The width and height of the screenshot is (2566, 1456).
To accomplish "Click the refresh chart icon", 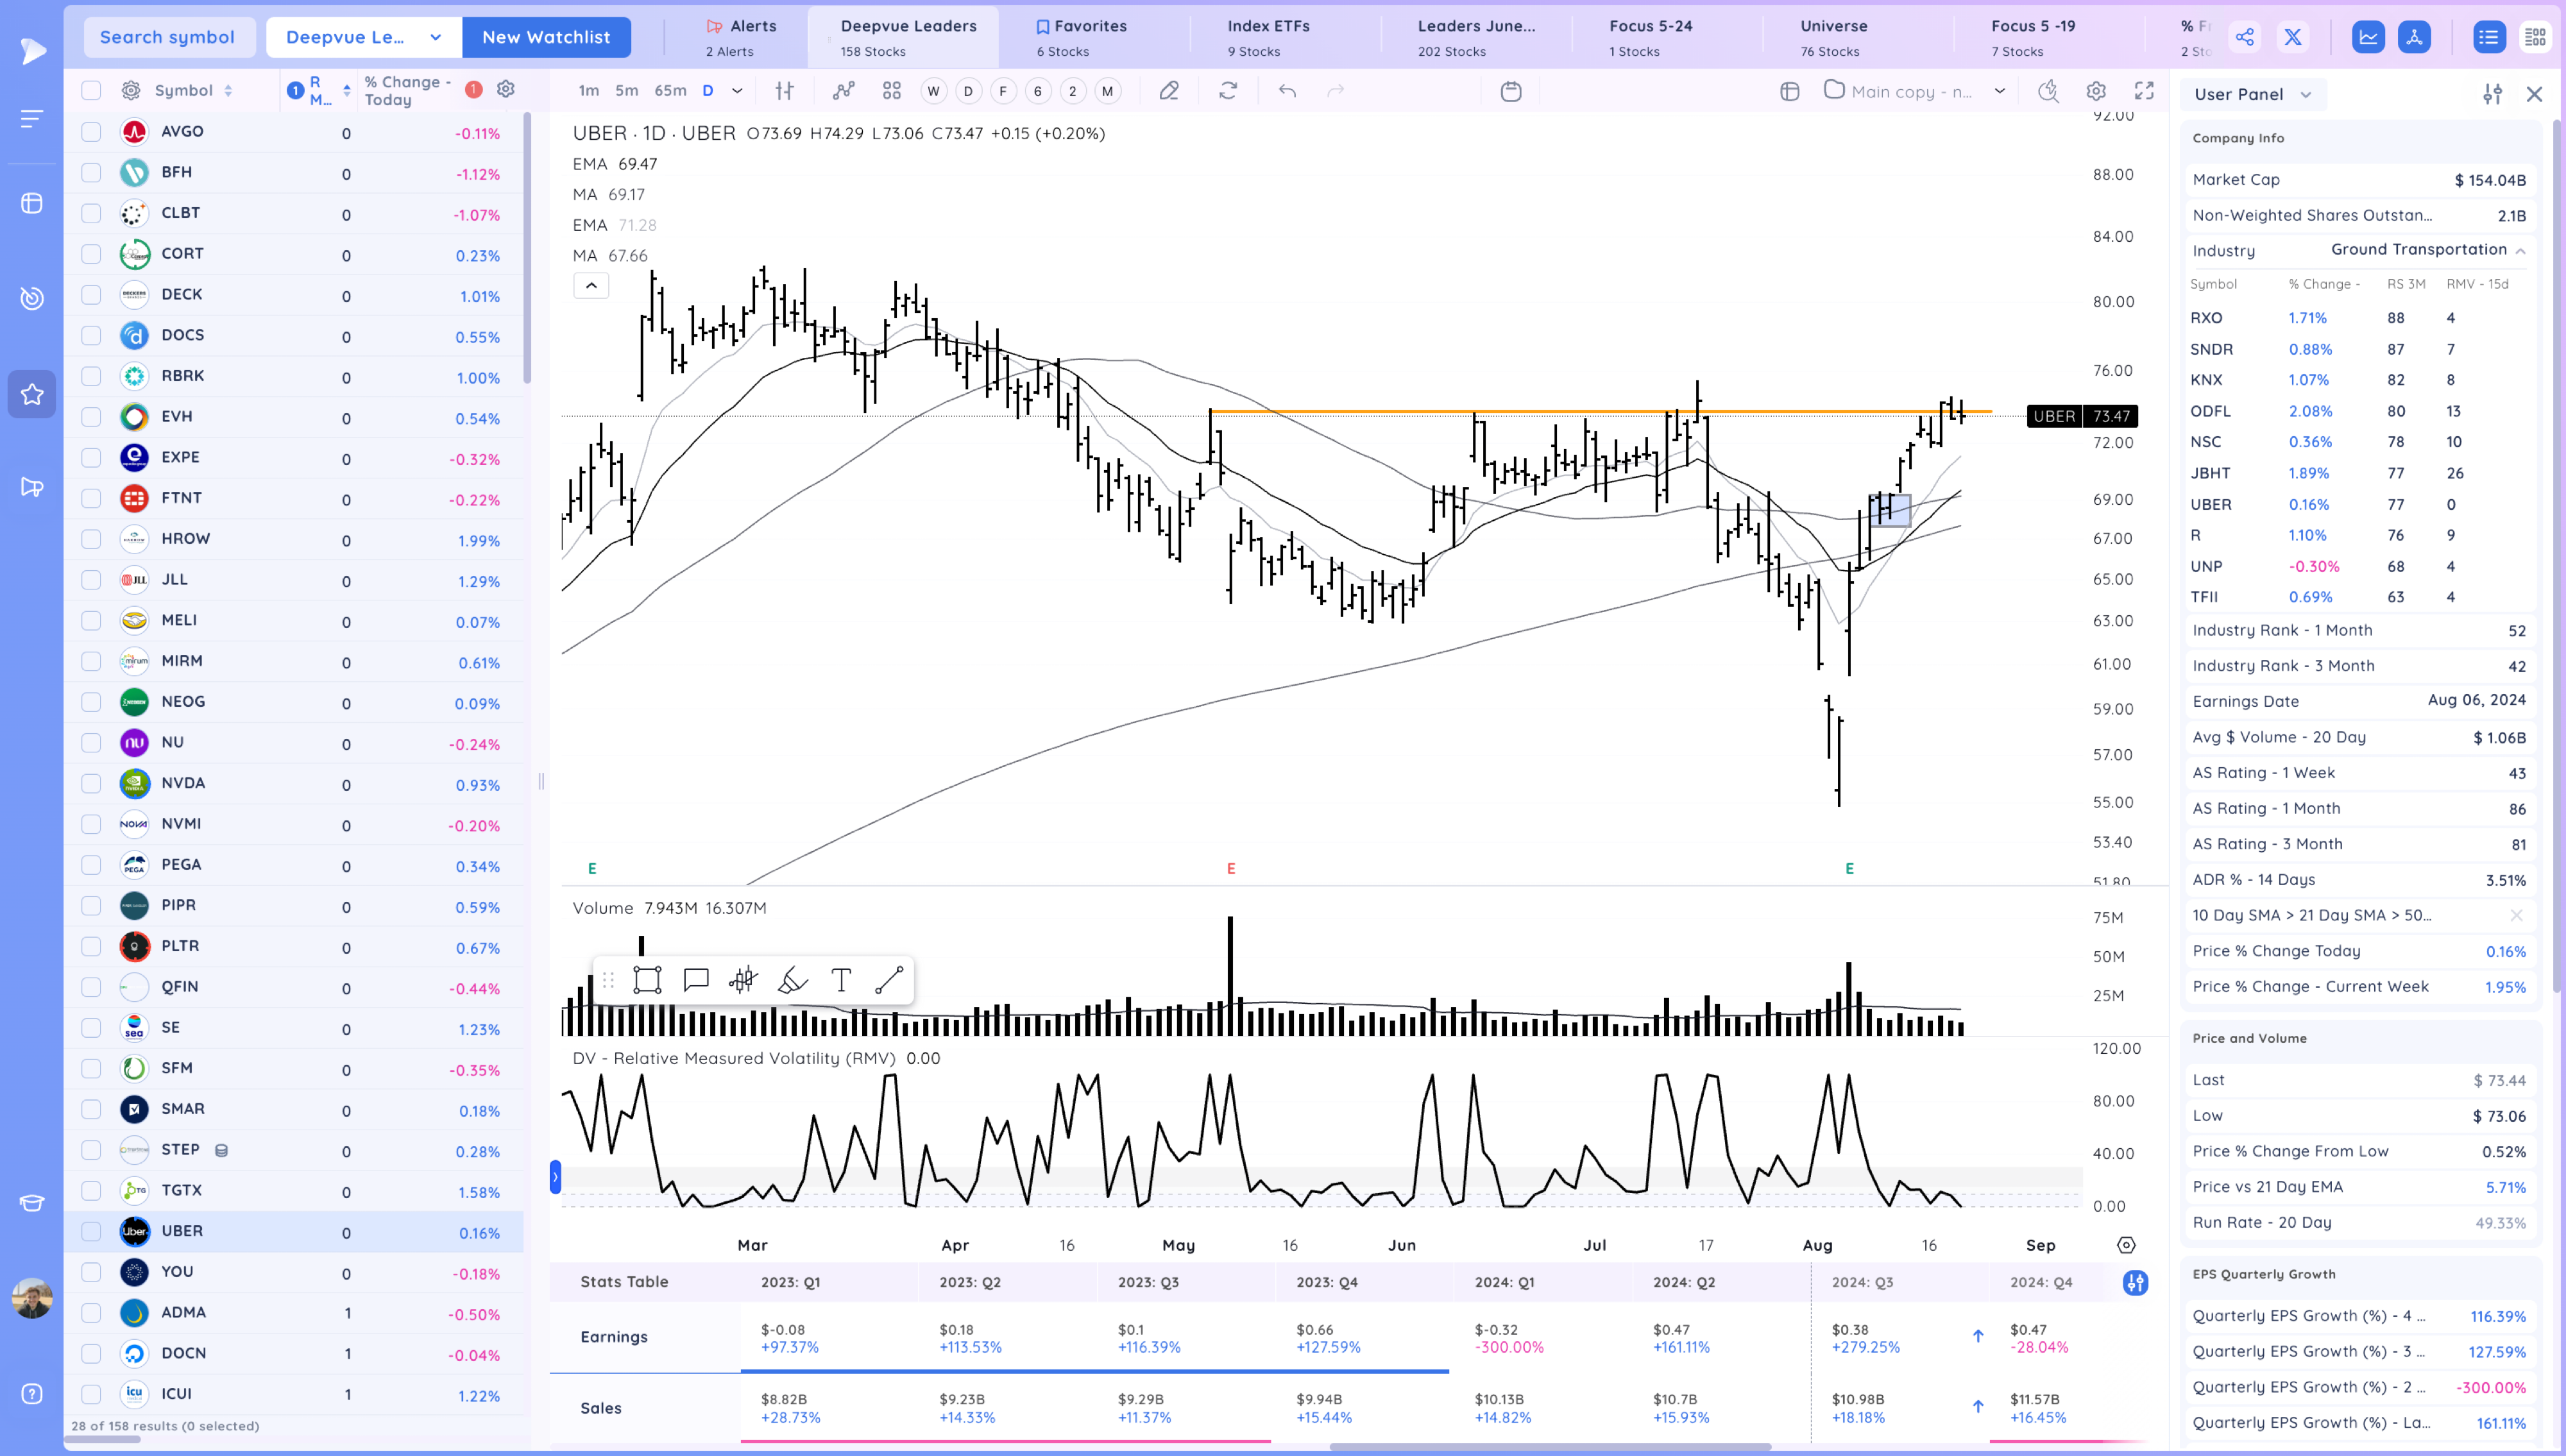I will [x=1228, y=91].
